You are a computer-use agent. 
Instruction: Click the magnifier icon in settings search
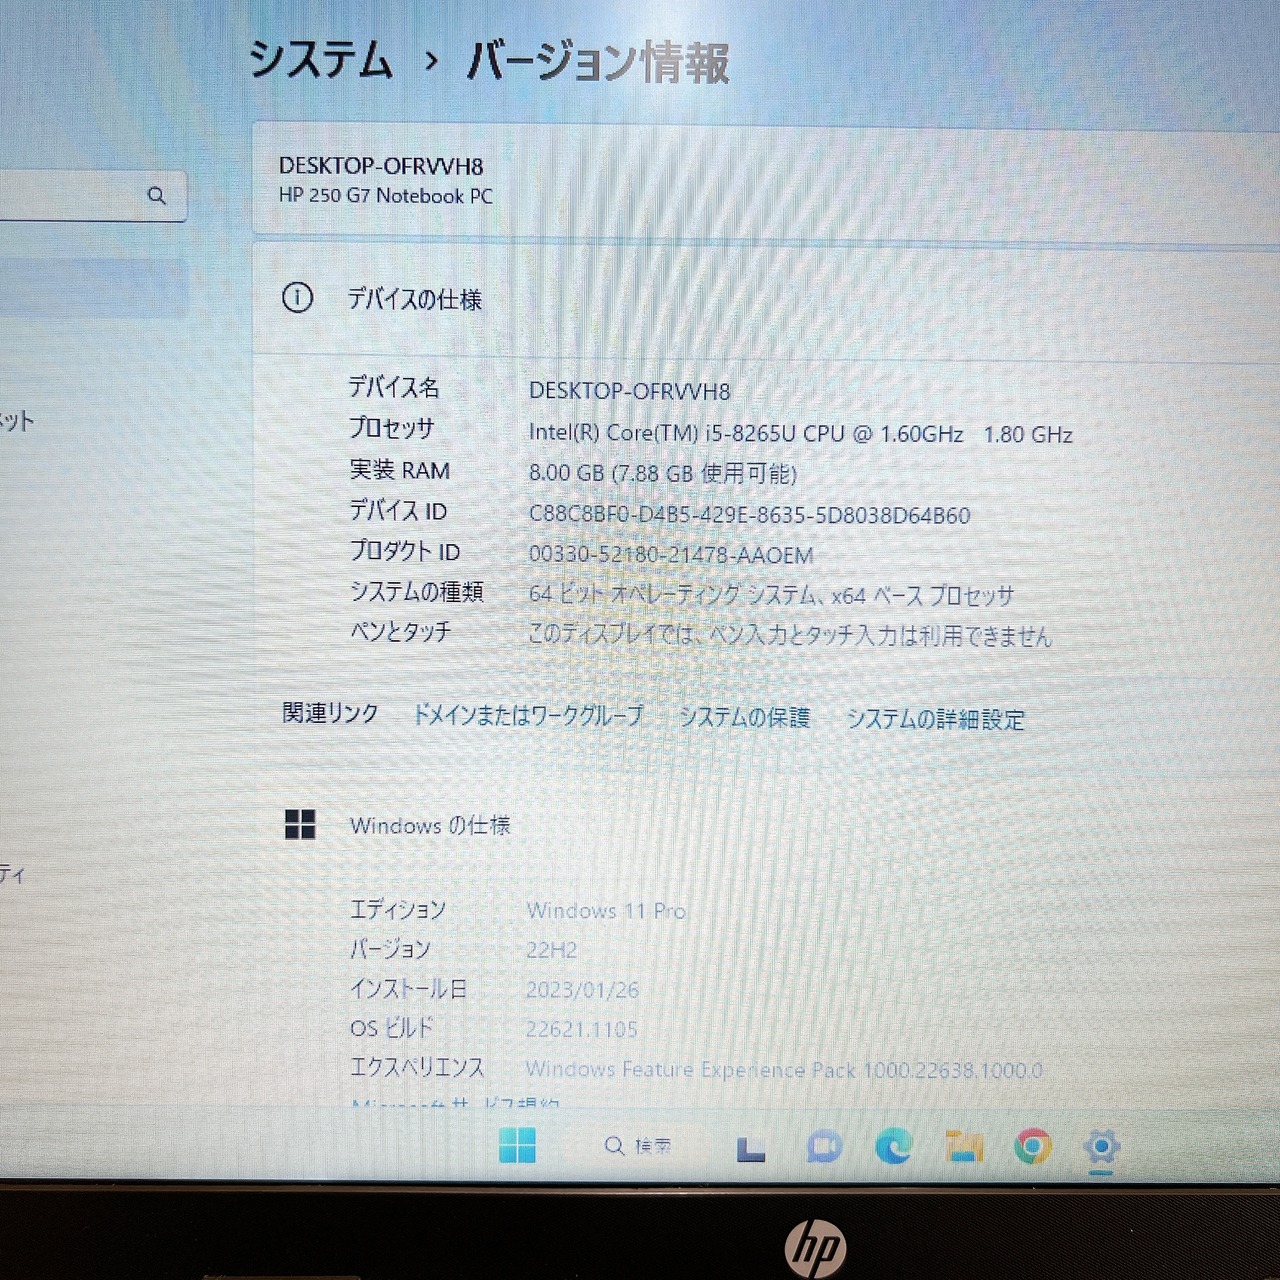157,196
